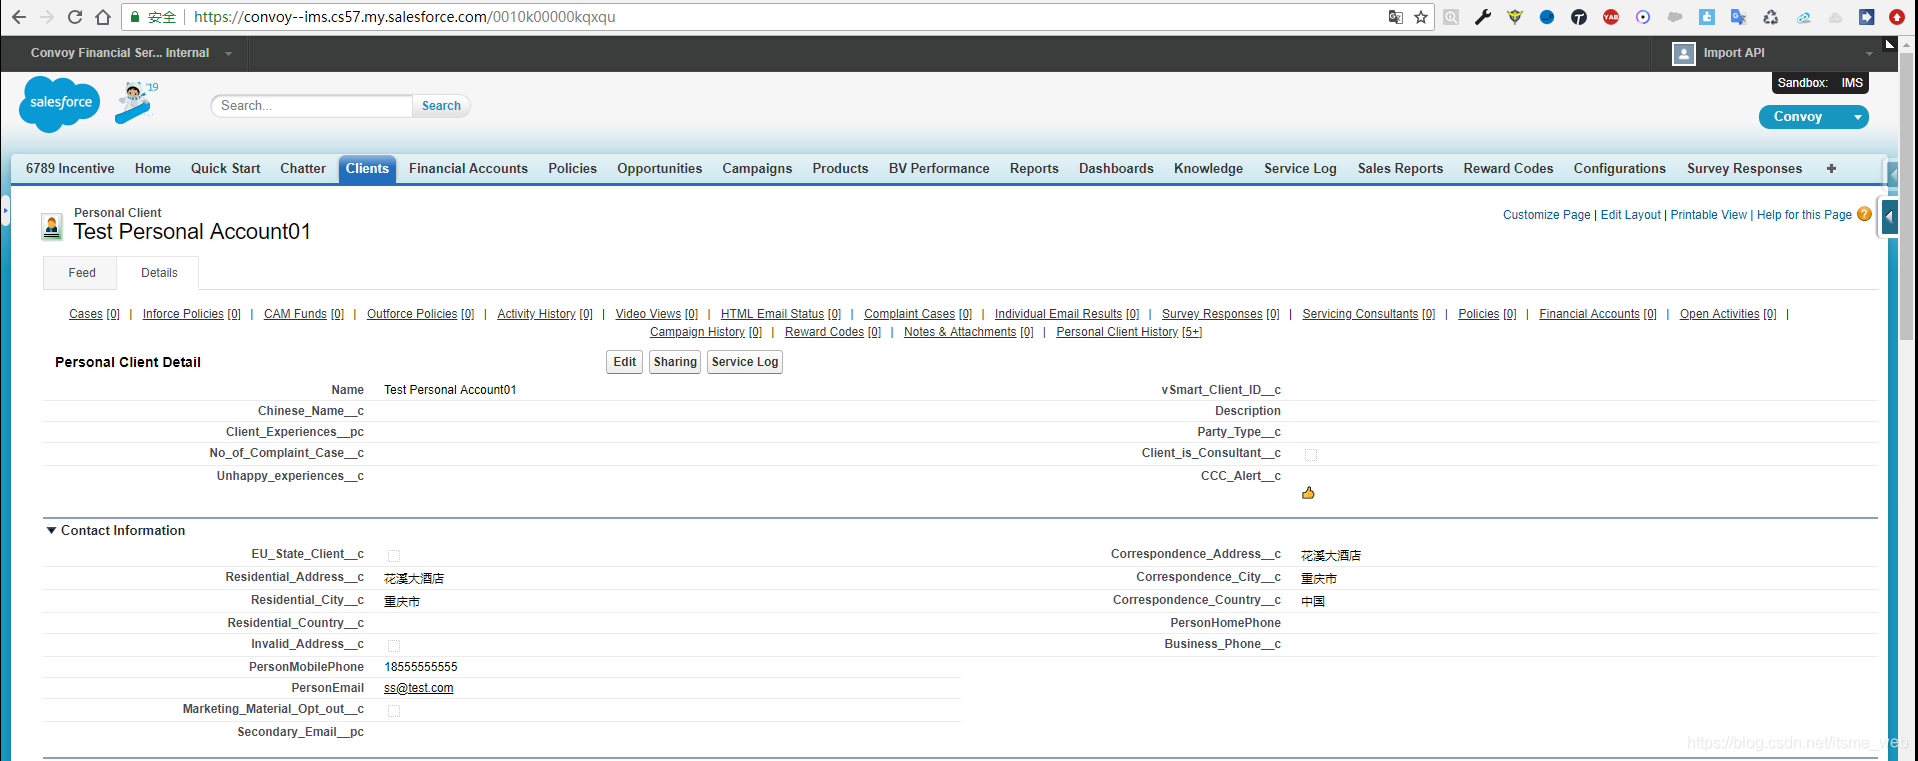This screenshot has width=1918, height=761.
Task: Click the Sharing button
Action: coord(675,362)
